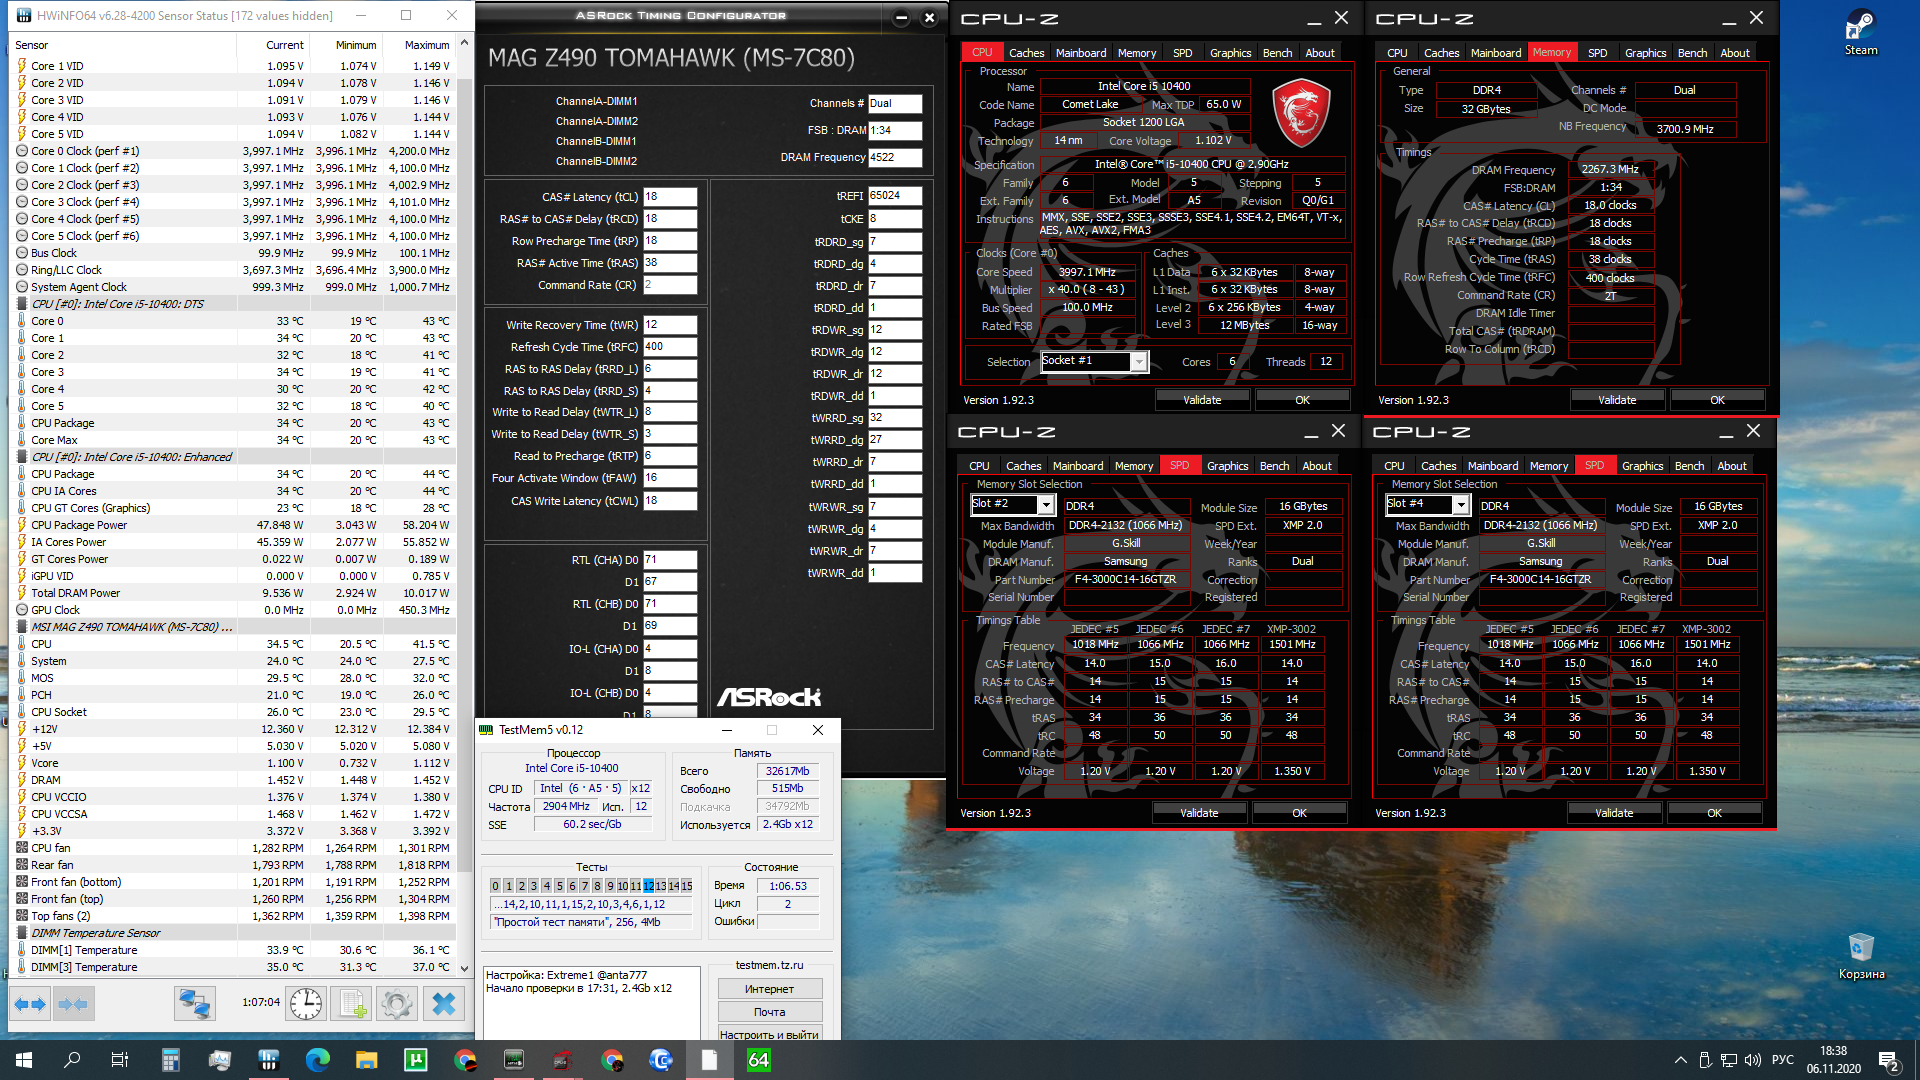The width and height of the screenshot is (1920, 1080).
Task: Open HWiNFO sensor settings gear icon
Action: pyautogui.click(x=397, y=1003)
